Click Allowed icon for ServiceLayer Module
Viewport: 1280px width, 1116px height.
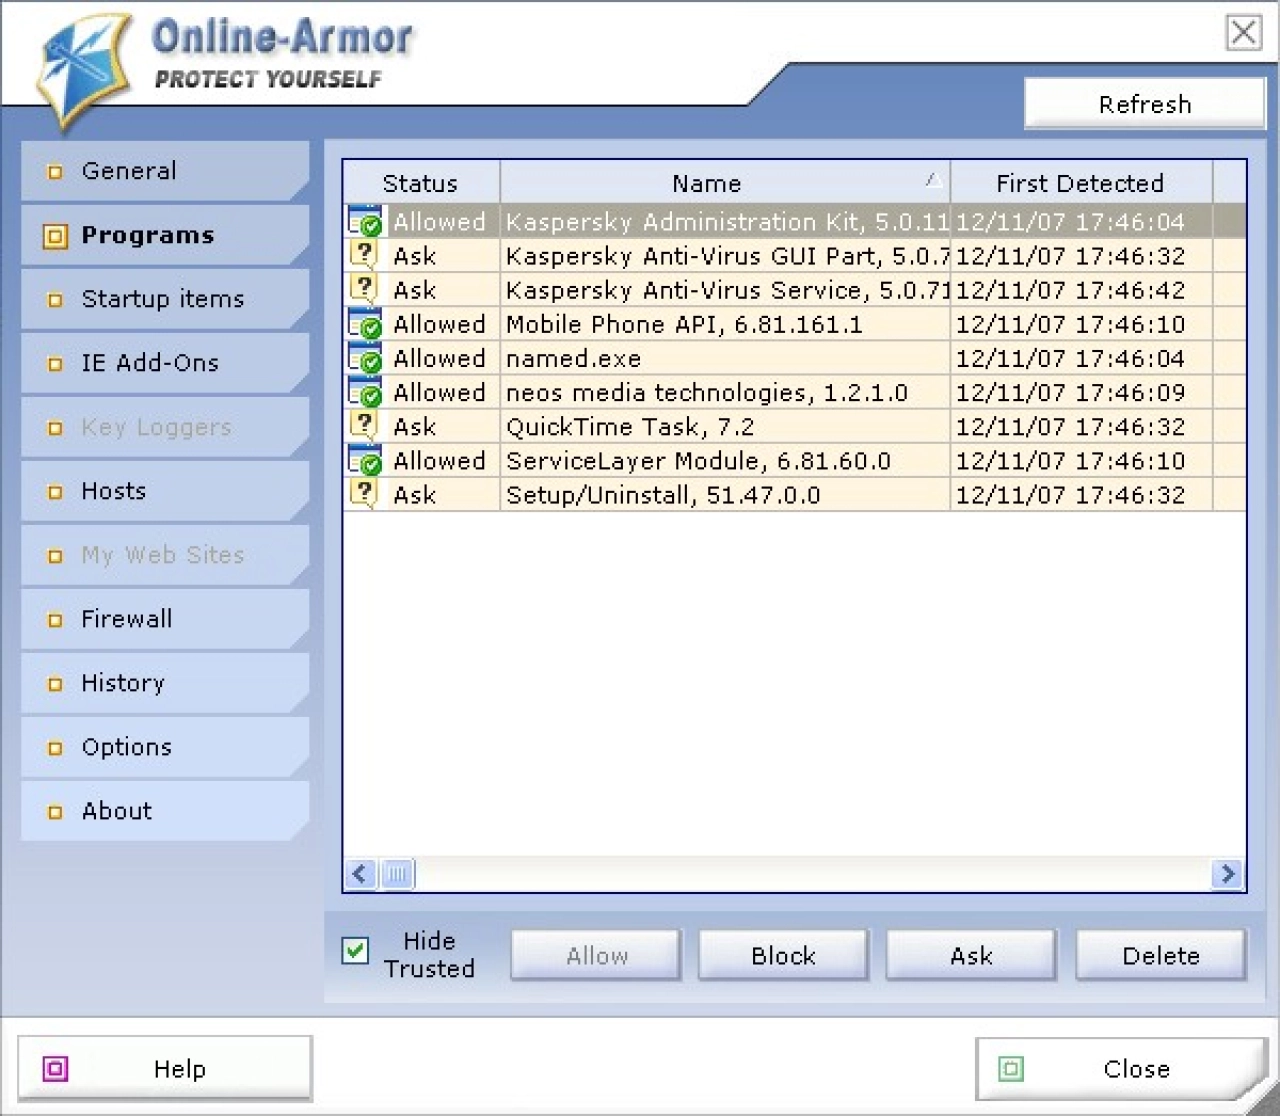pyautogui.click(x=365, y=460)
